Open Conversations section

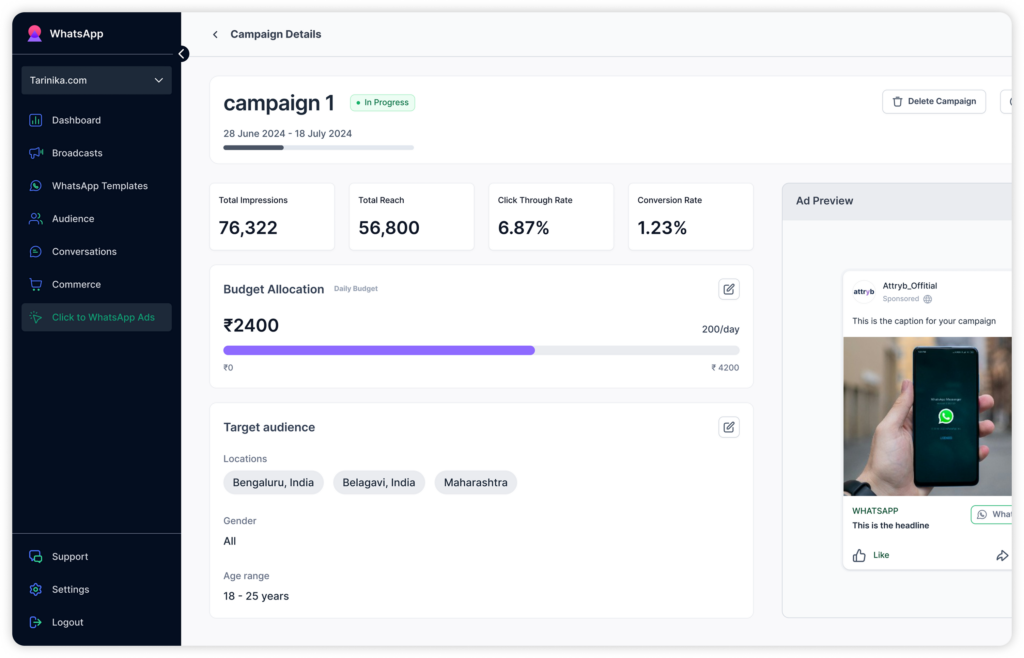84,251
